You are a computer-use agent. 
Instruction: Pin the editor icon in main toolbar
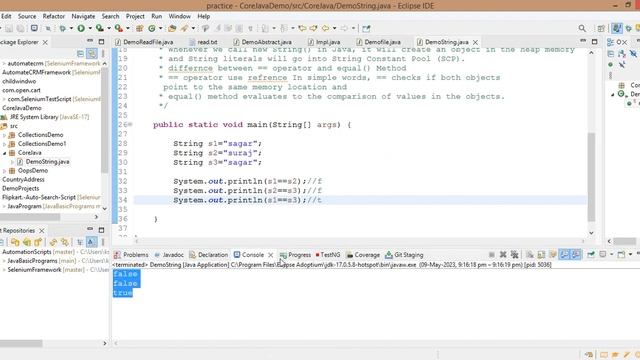click(366, 28)
